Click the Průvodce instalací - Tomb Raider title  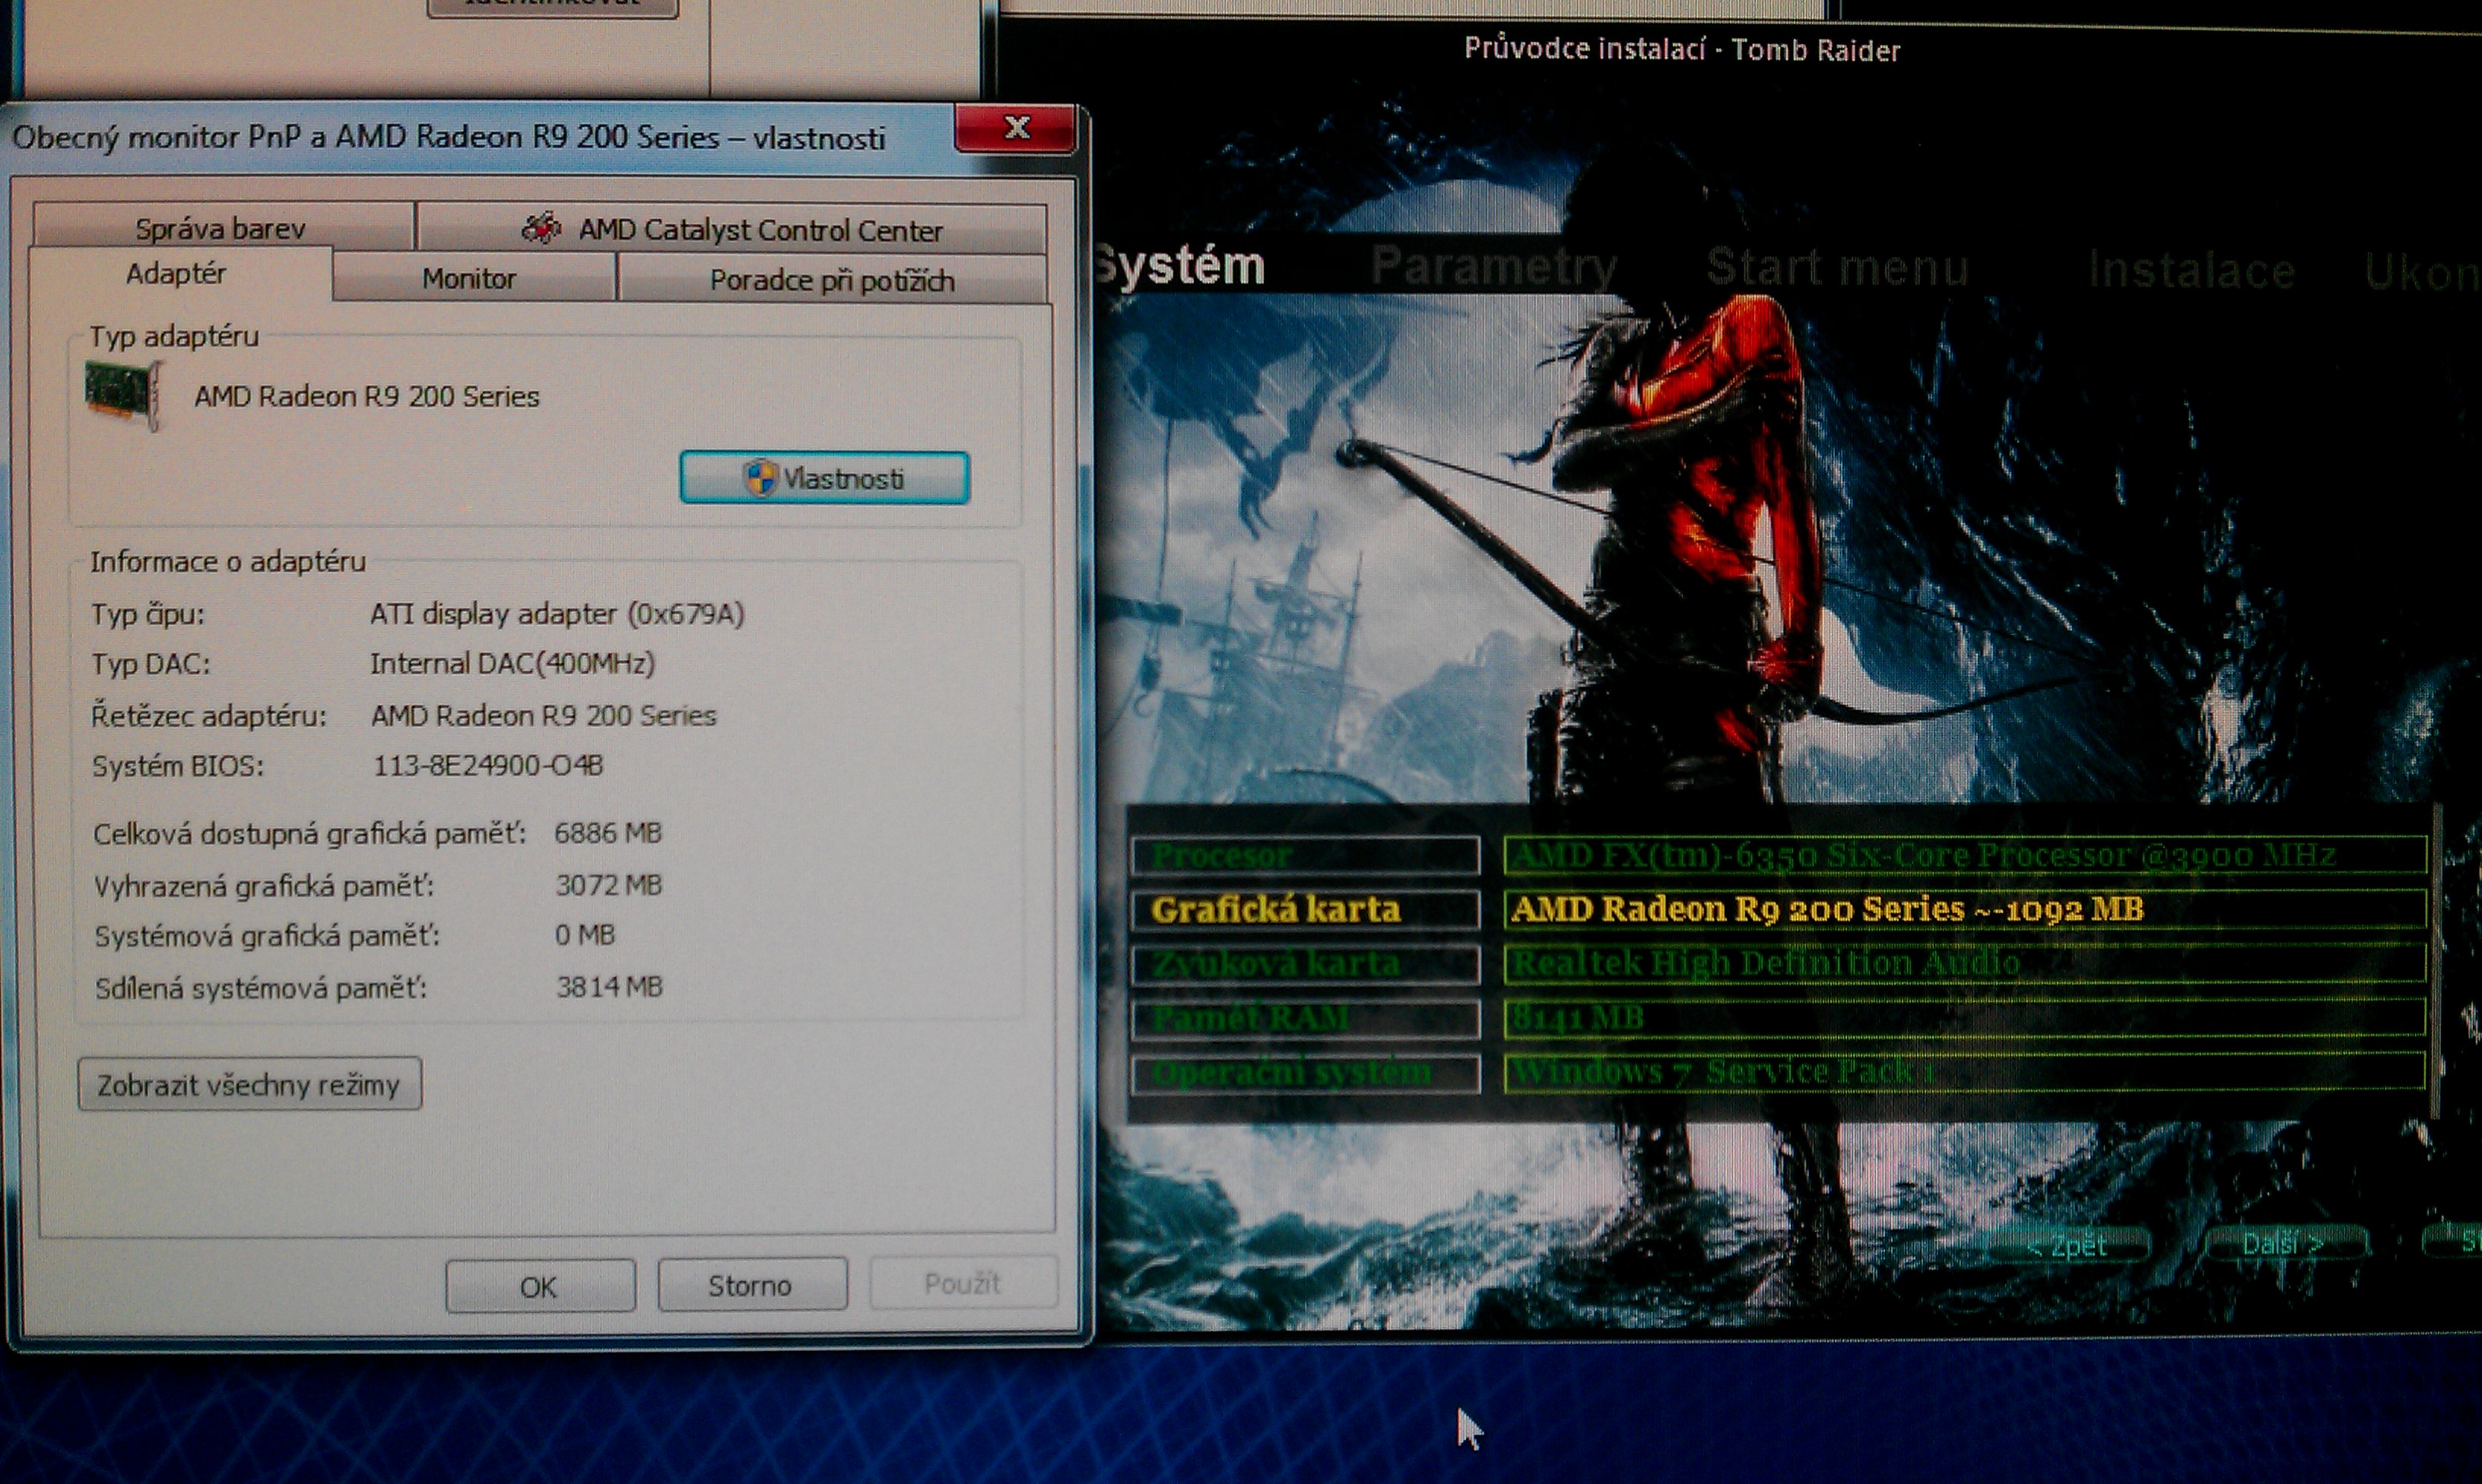pos(1682,49)
